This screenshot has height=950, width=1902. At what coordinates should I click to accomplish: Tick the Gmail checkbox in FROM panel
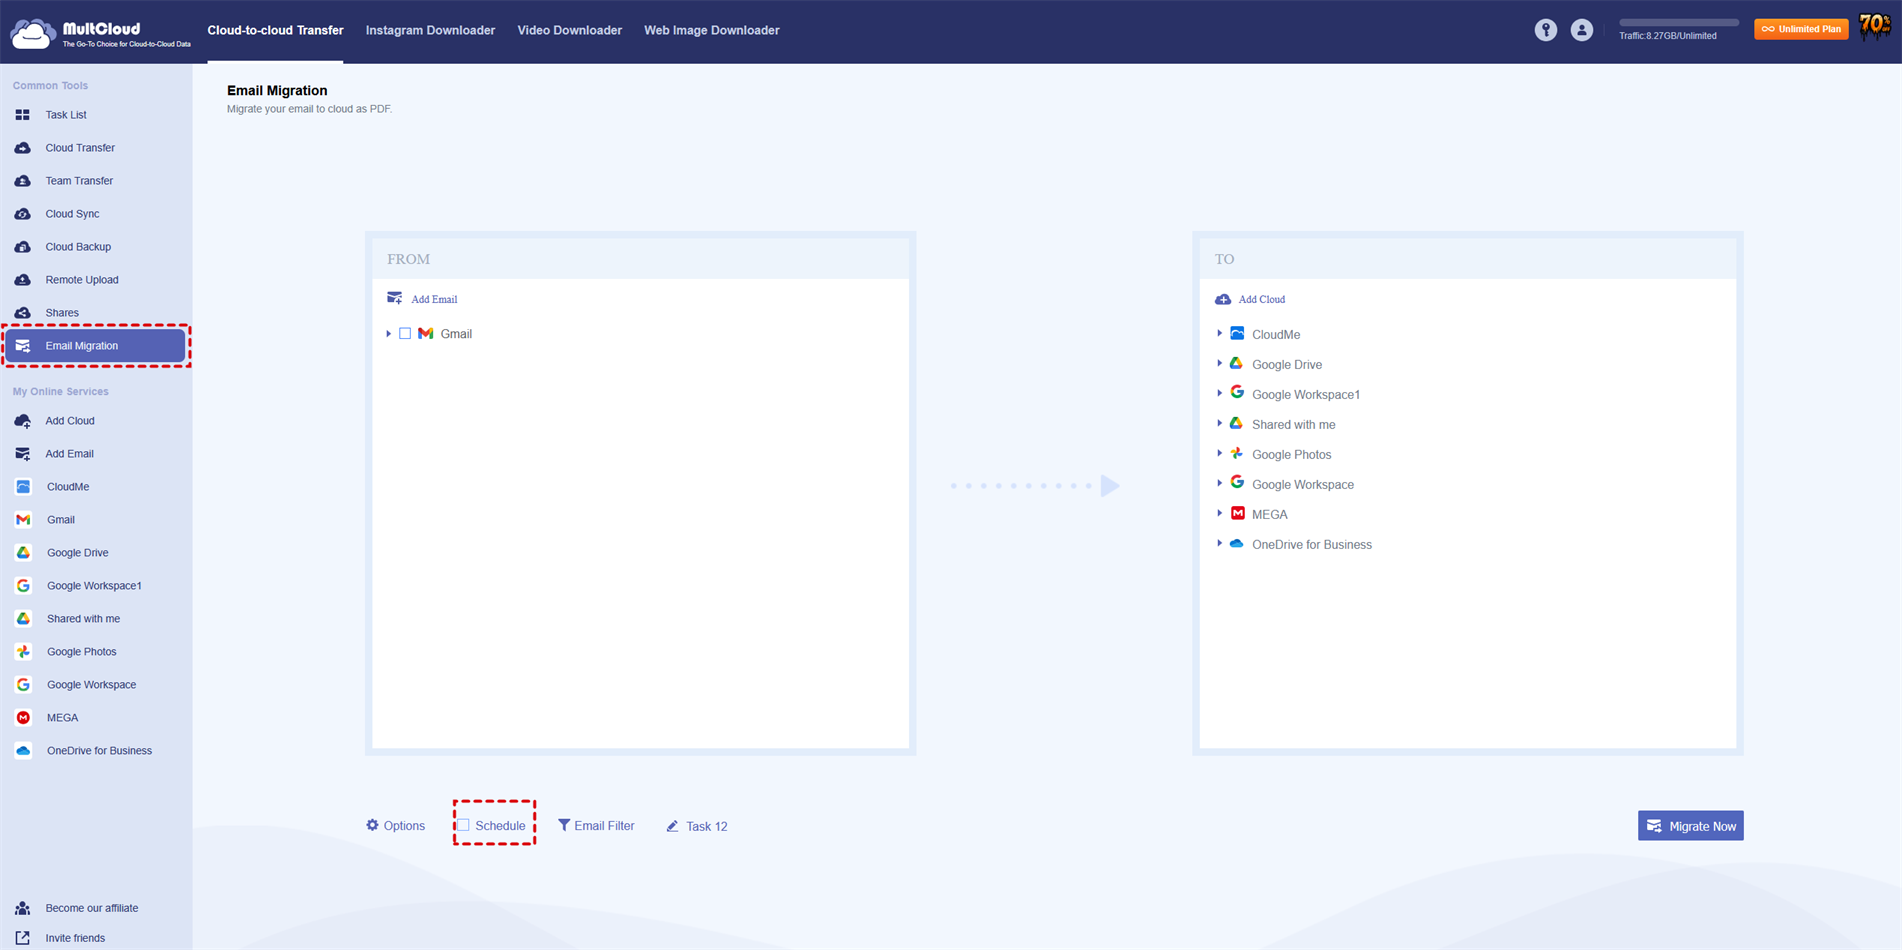(x=405, y=333)
